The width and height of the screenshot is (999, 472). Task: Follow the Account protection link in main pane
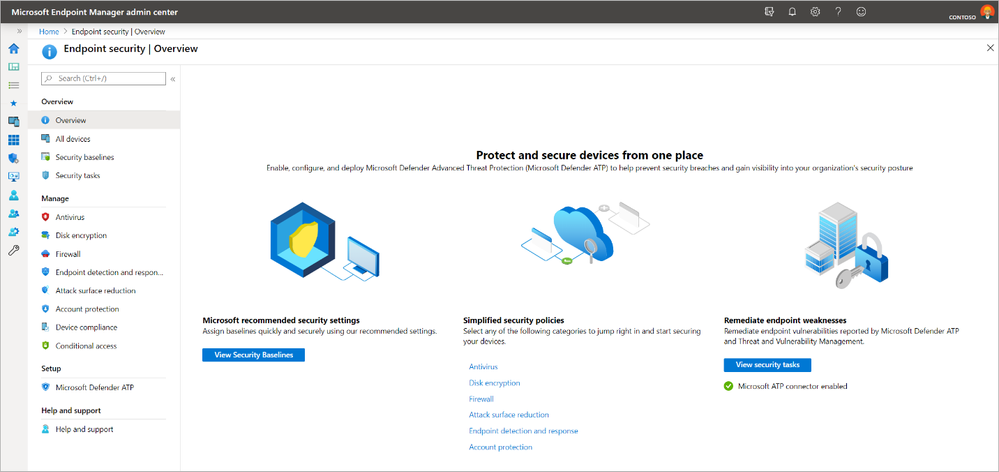point(501,447)
